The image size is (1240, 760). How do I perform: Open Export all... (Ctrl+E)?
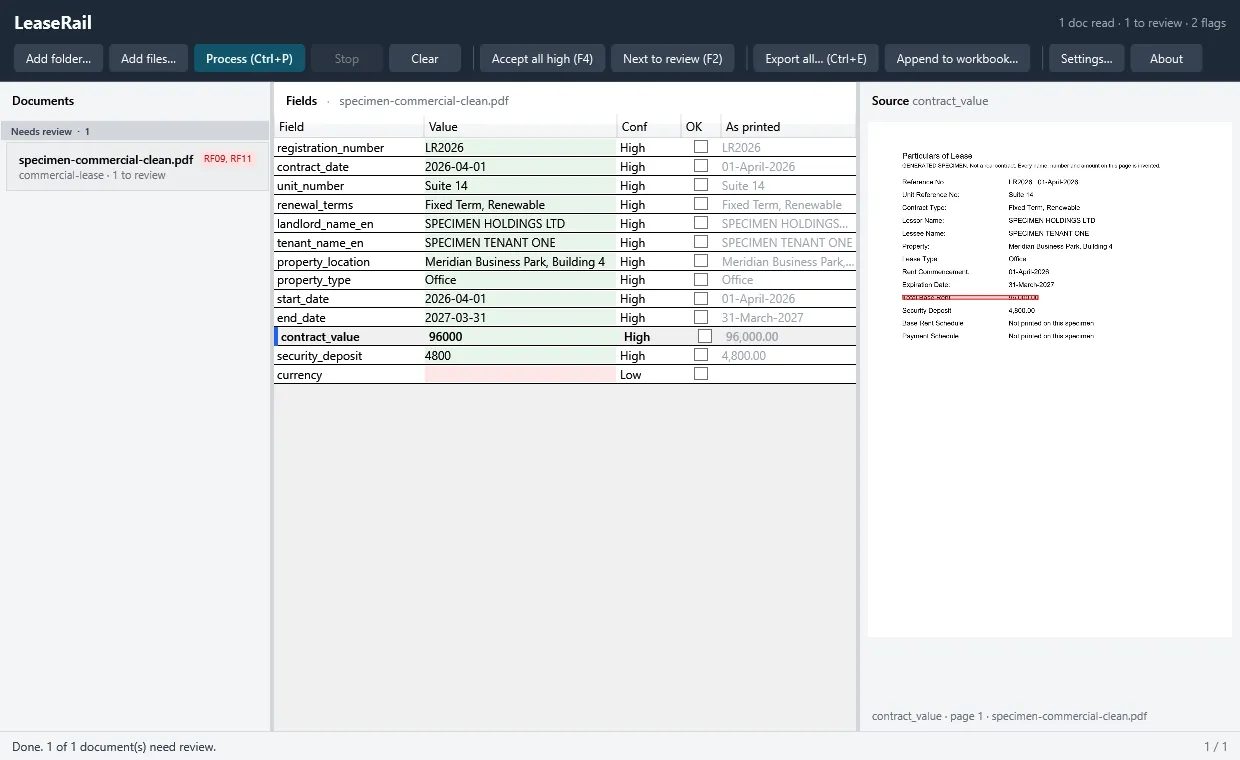(x=816, y=58)
